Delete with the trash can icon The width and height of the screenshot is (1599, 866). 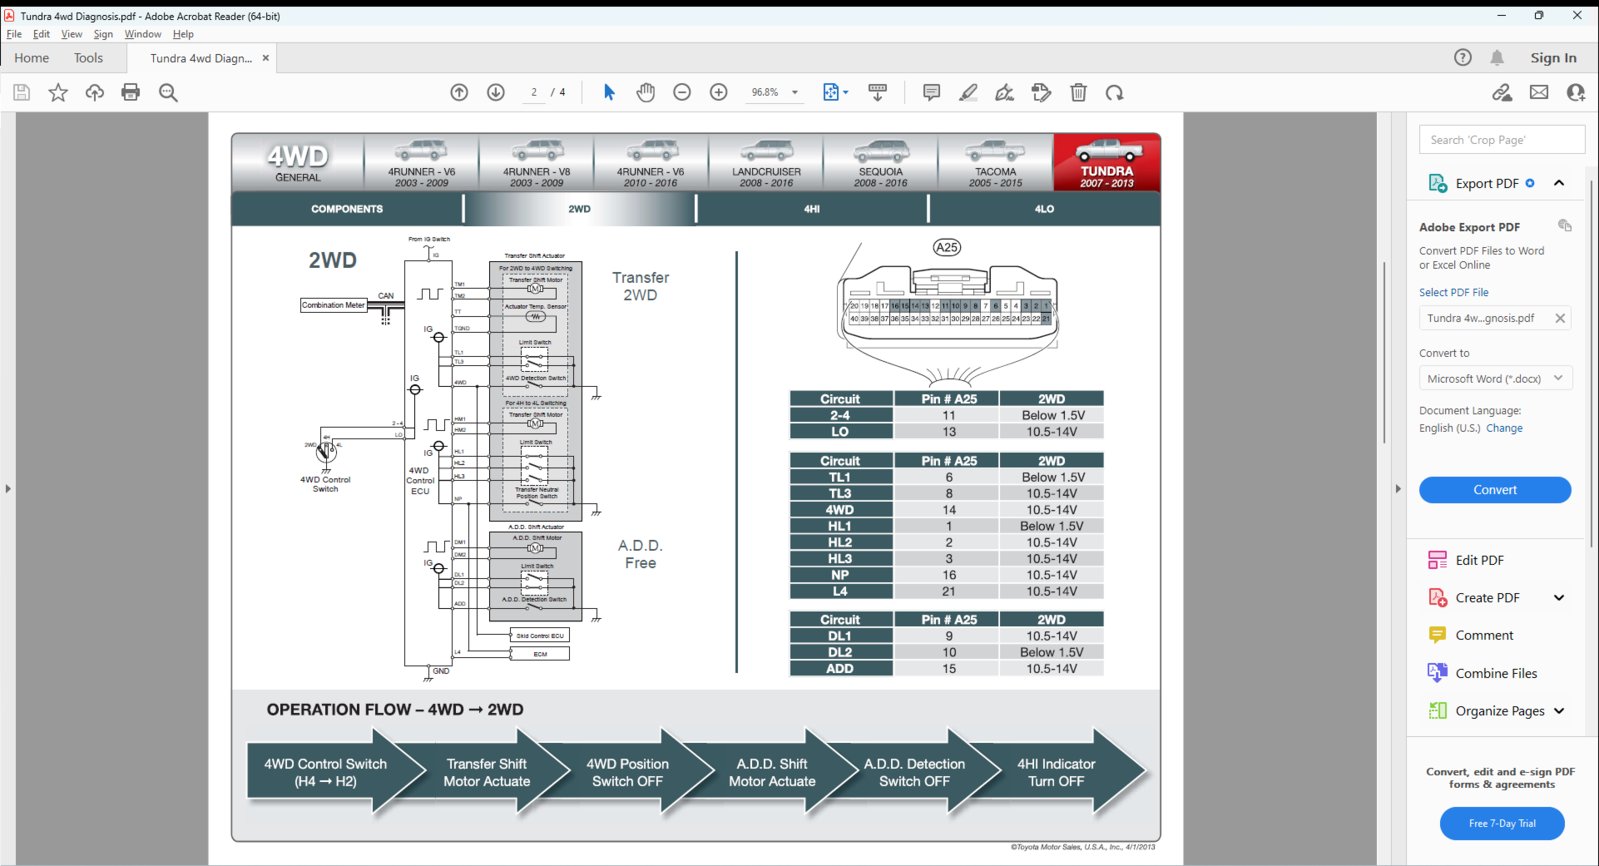[x=1078, y=93]
